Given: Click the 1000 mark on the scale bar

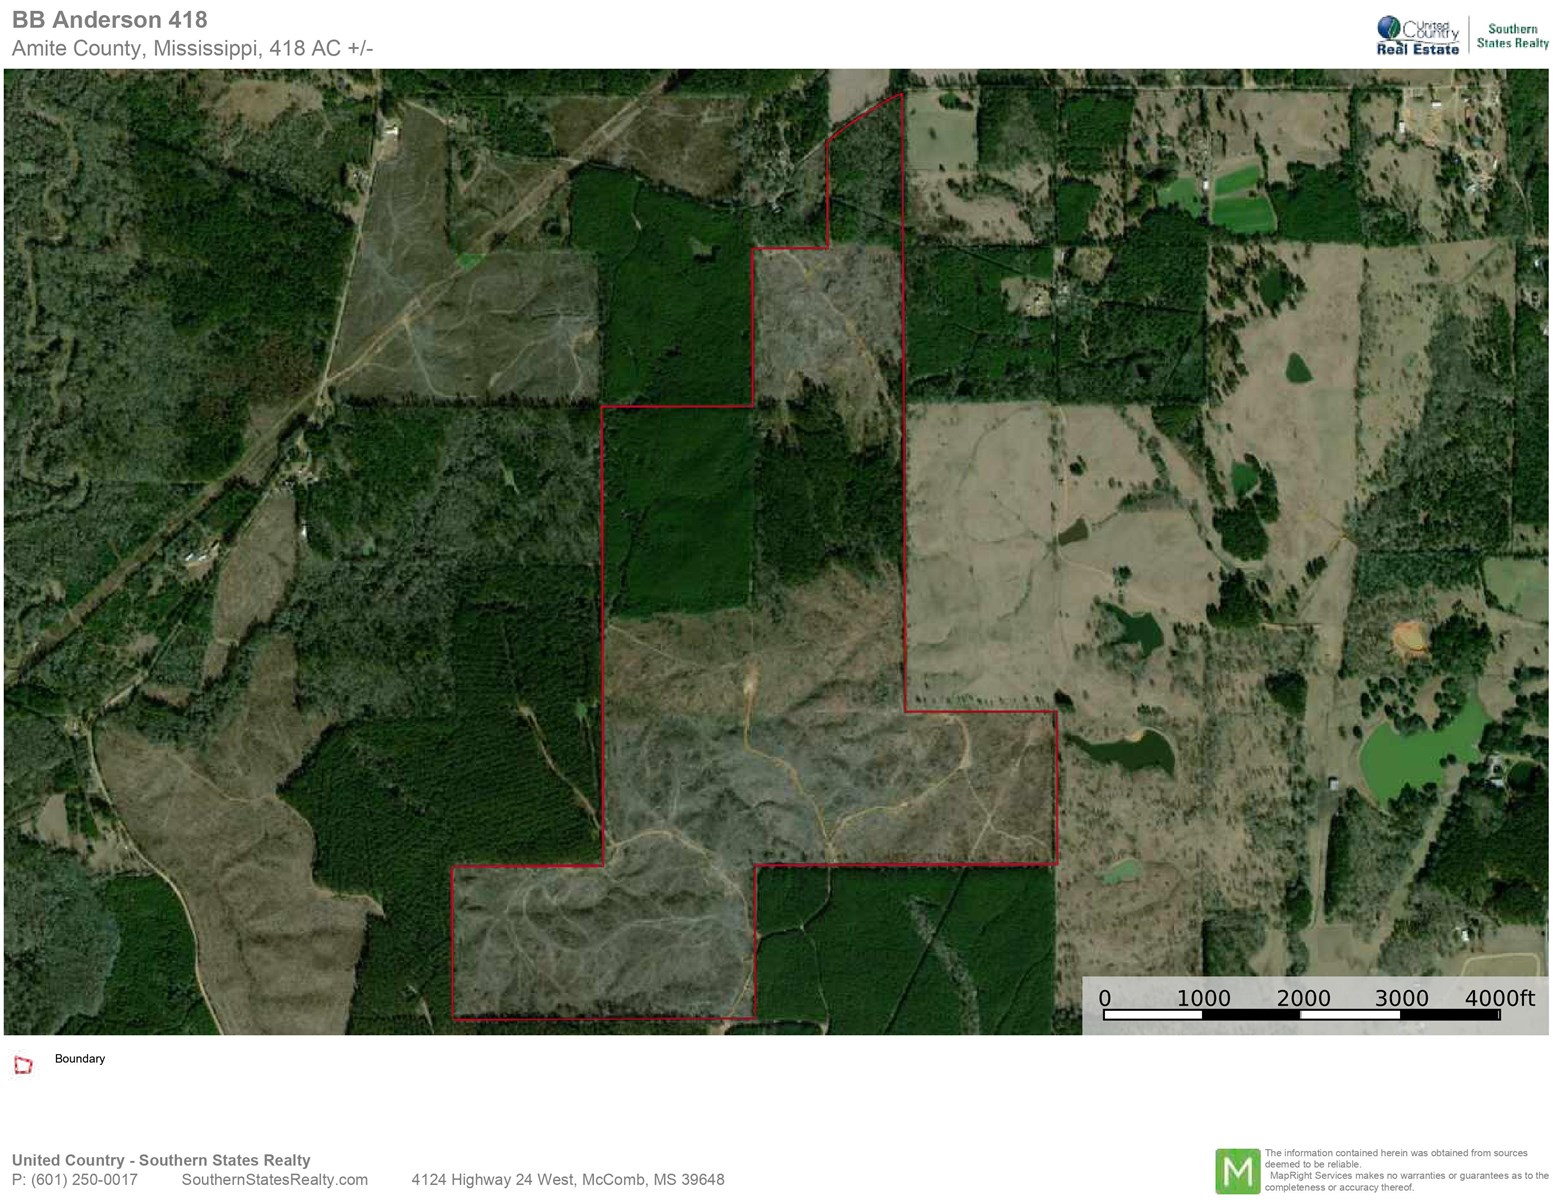Looking at the screenshot, I should click(x=1203, y=997).
